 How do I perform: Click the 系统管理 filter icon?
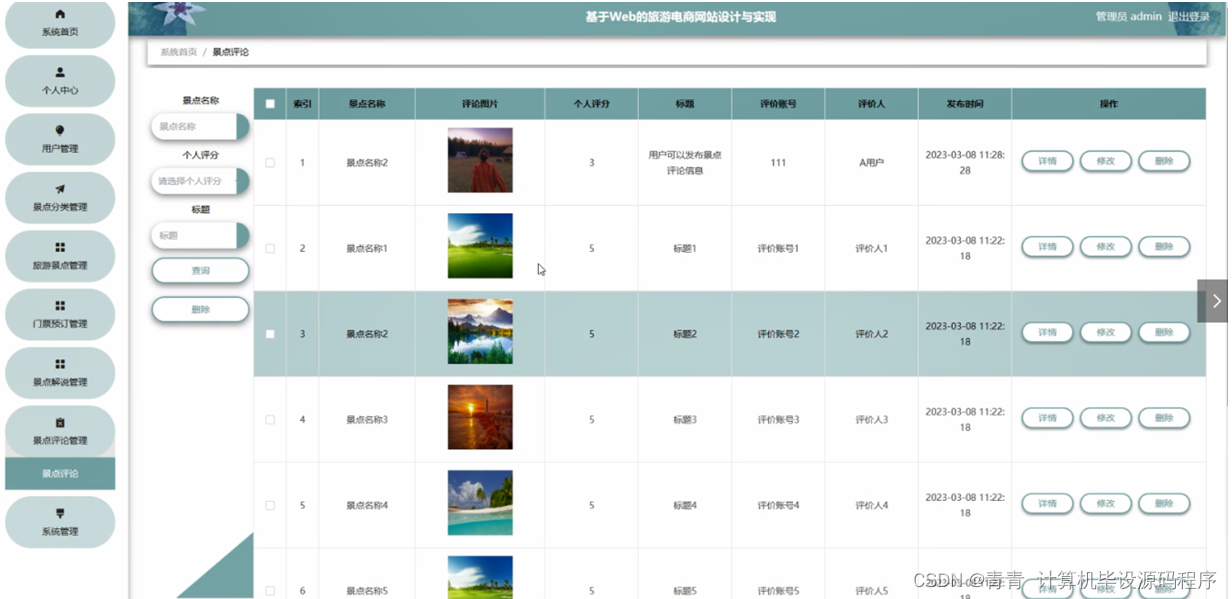pos(59,510)
